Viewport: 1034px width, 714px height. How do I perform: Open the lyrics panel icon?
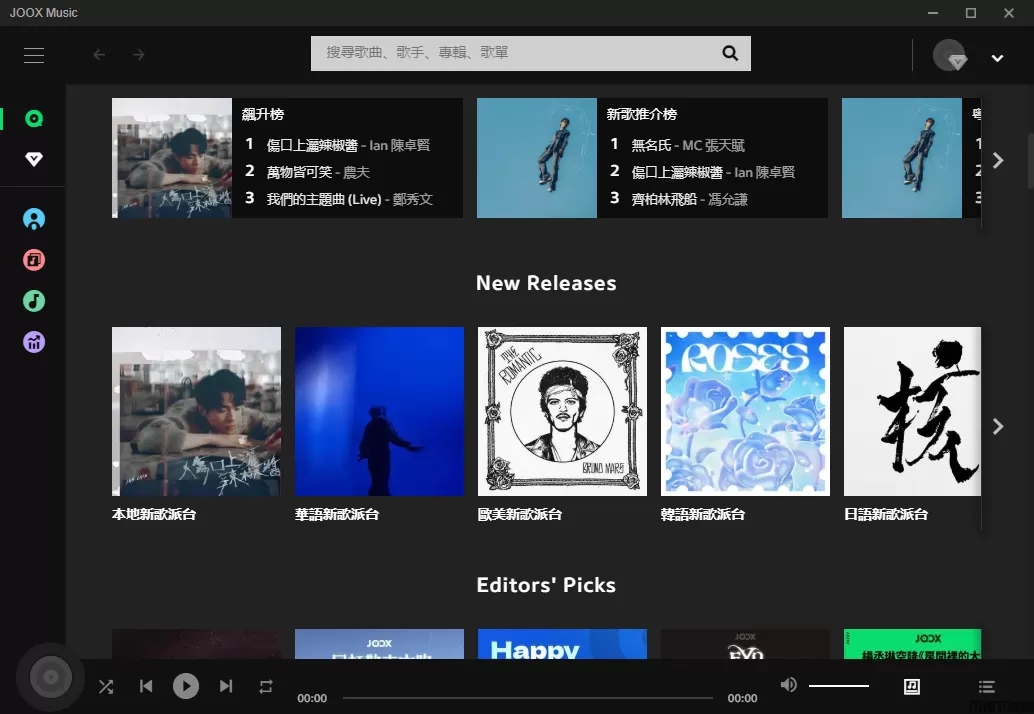(x=911, y=686)
